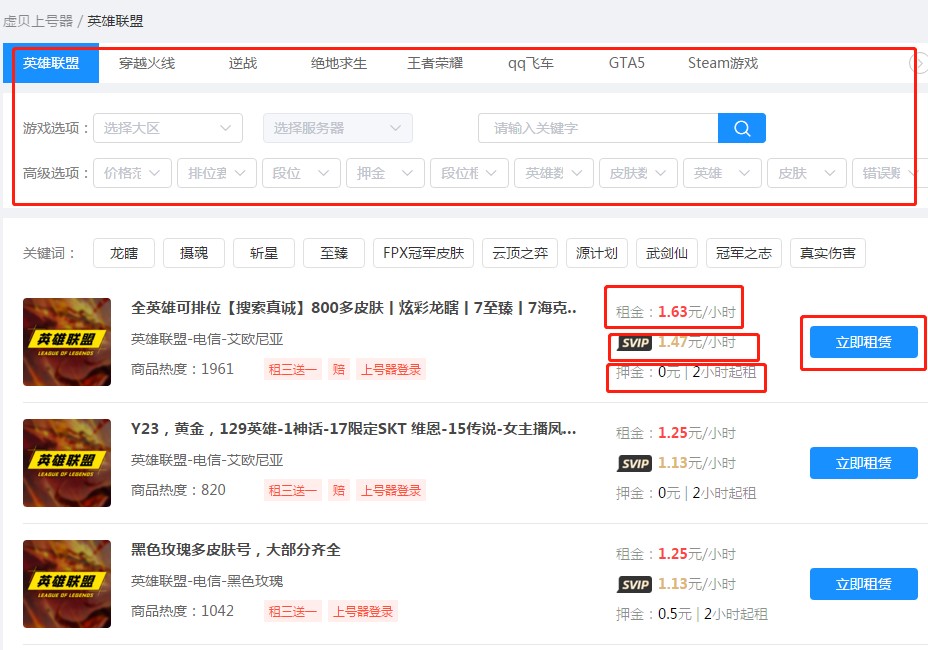Click the 上号器登录 tag on 800多皮肤 listing
This screenshot has height=650, width=928.
pos(391,369)
